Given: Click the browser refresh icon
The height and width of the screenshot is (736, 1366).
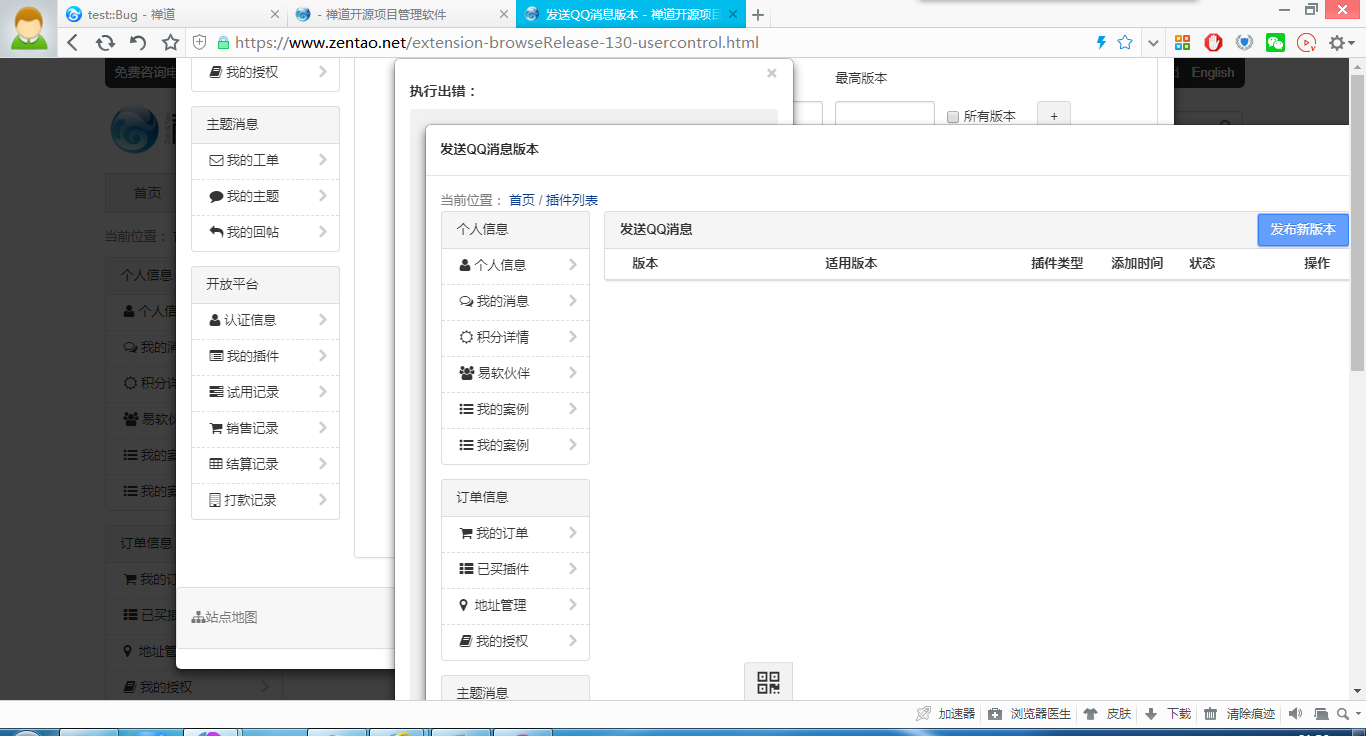Looking at the screenshot, I should [105, 42].
